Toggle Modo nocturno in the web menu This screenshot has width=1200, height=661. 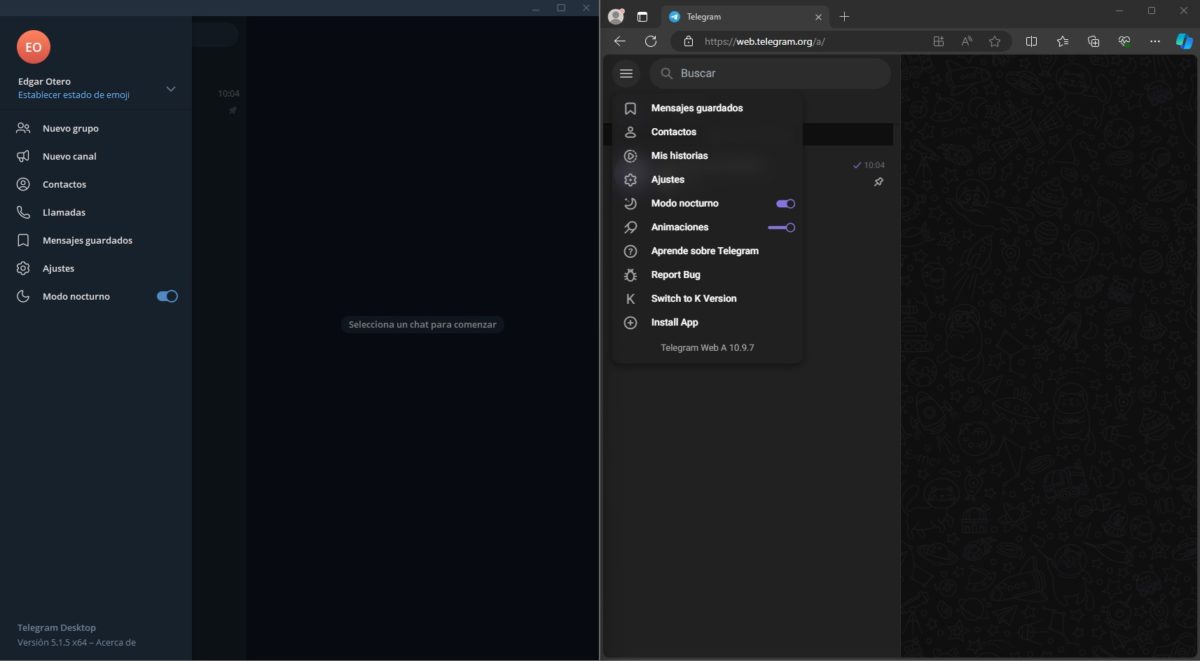point(784,203)
